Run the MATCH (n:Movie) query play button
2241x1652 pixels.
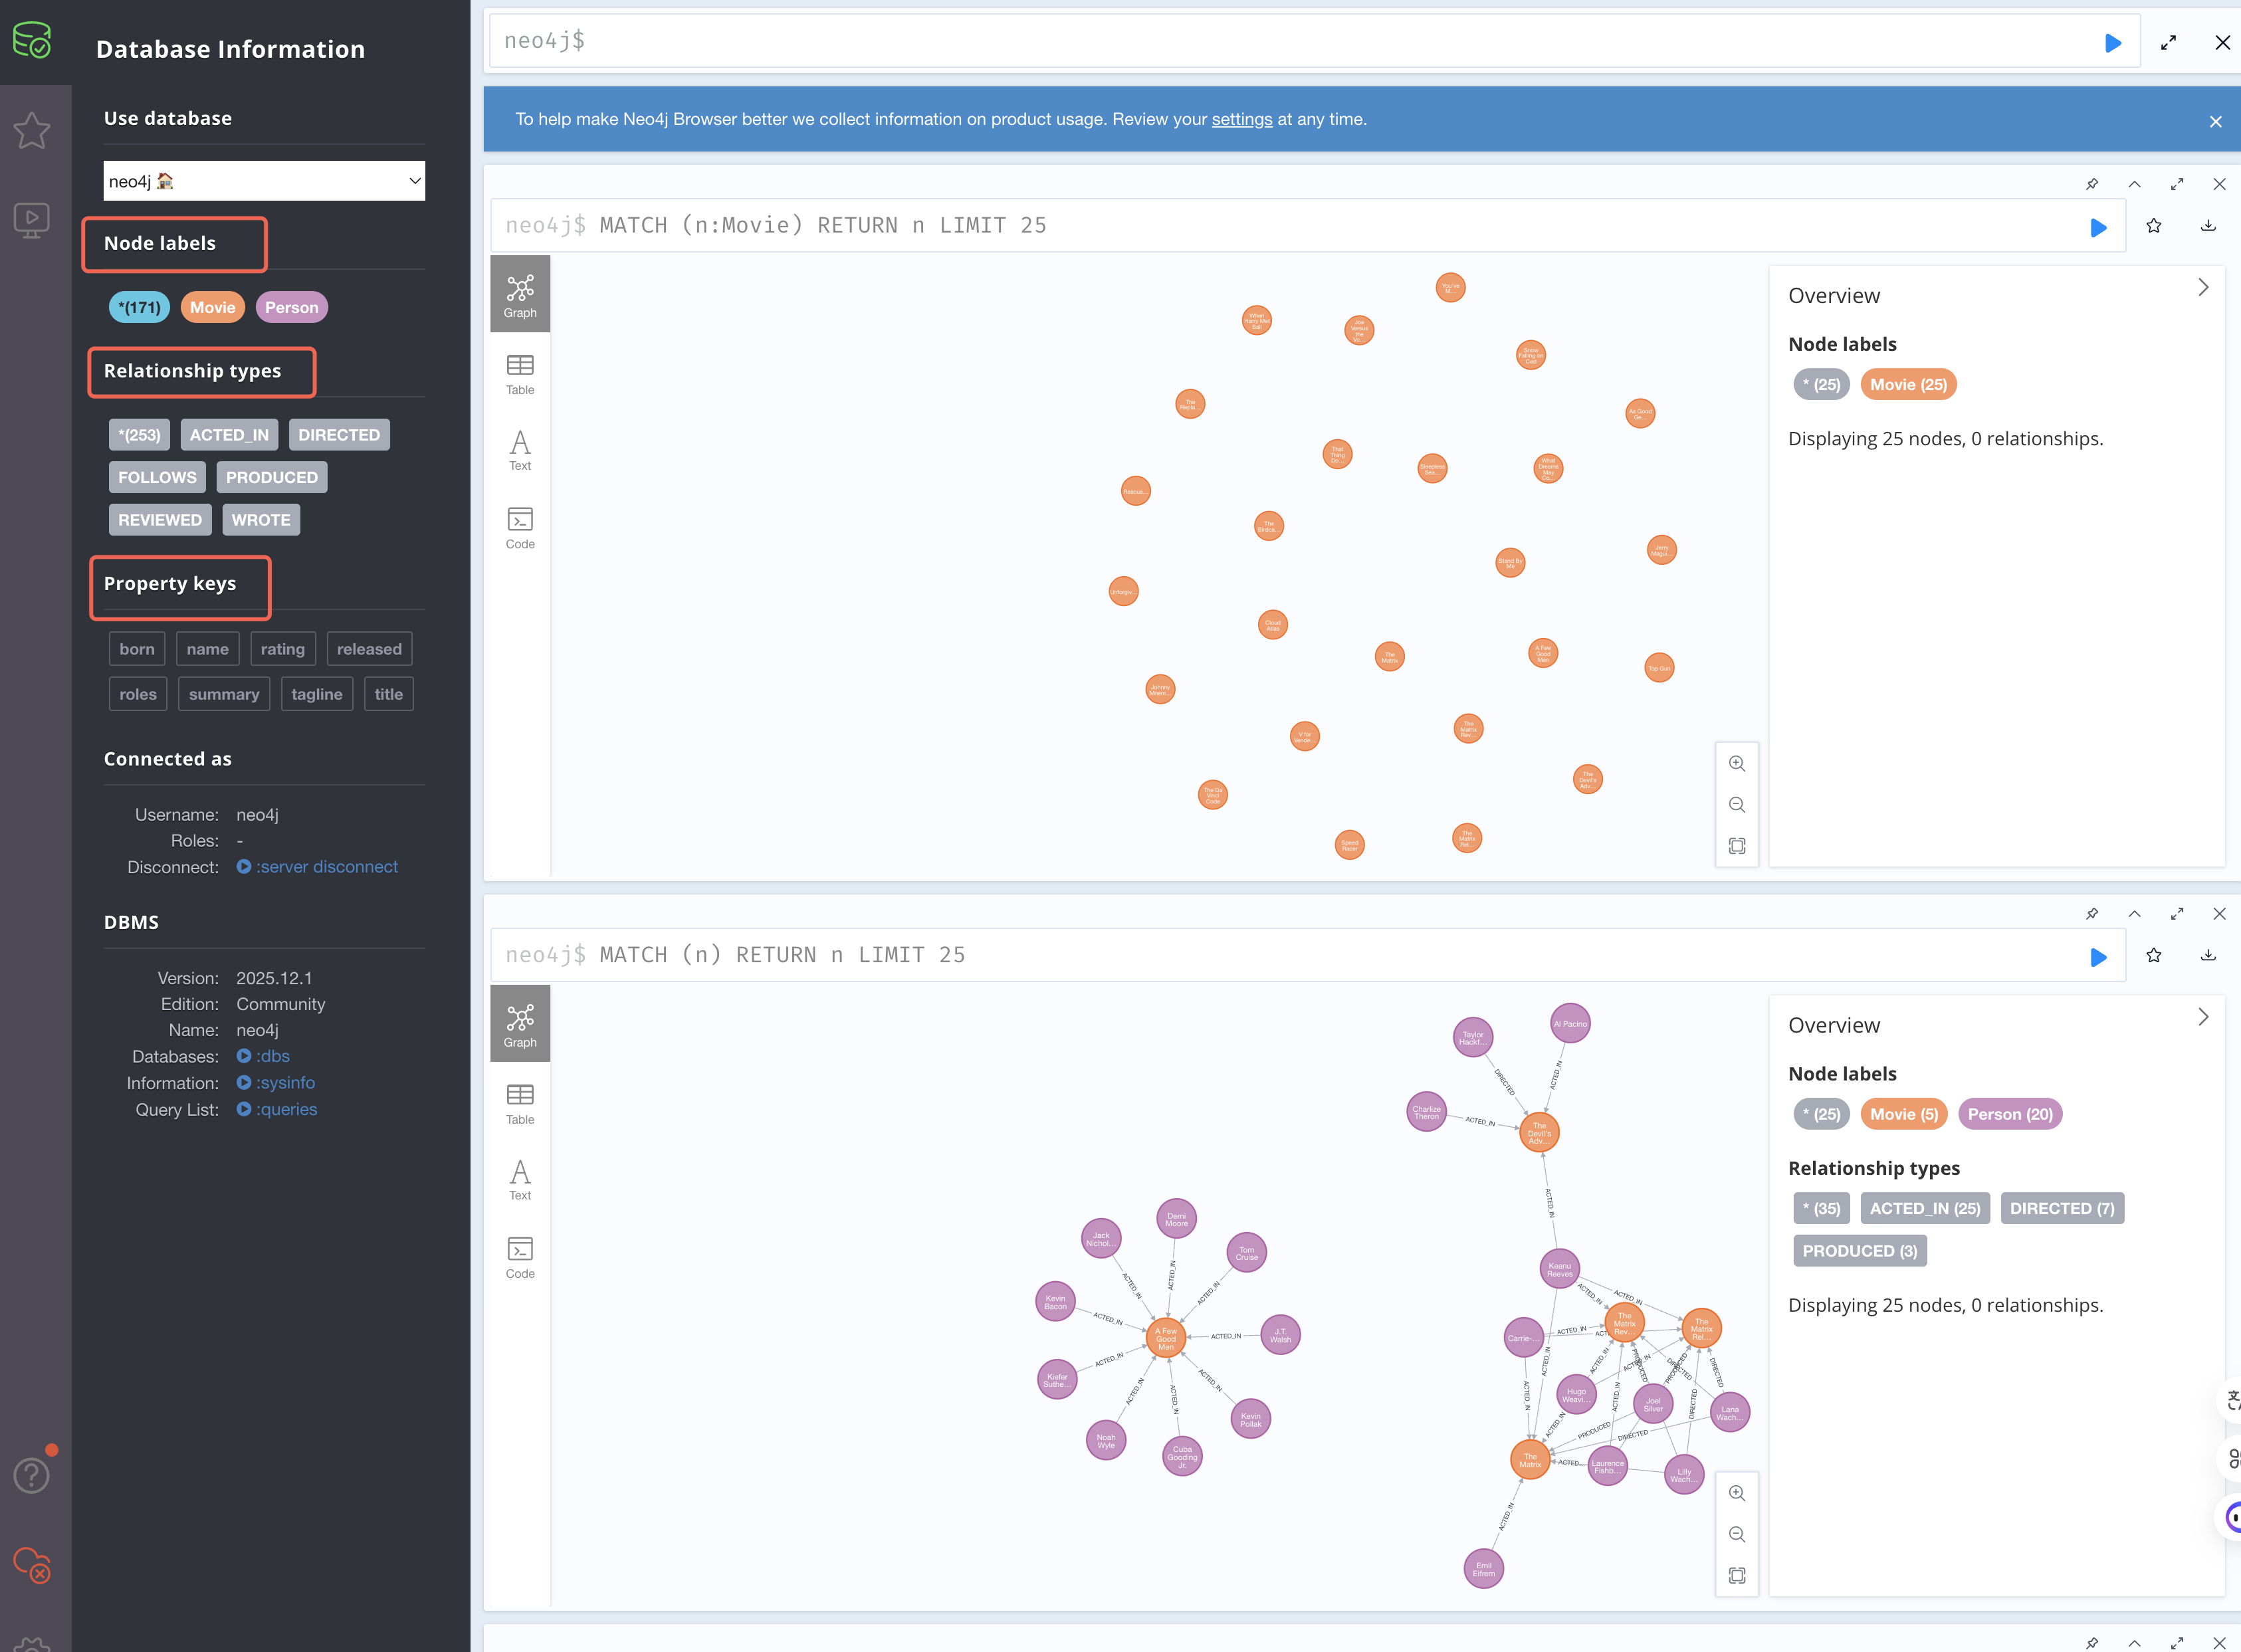tap(2098, 227)
